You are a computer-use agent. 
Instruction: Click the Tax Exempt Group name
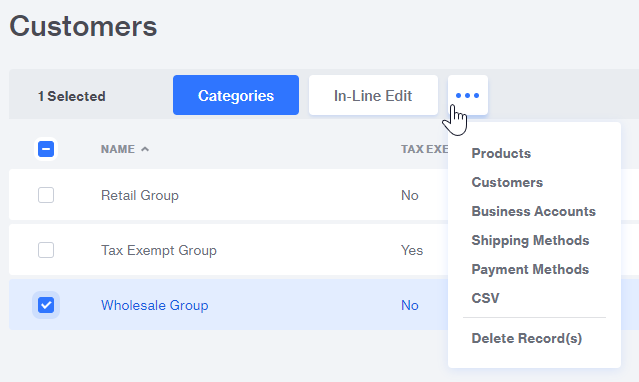tap(159, 250)
